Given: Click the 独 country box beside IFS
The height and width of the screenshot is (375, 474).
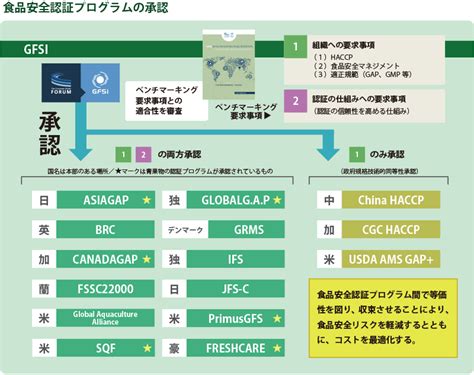Looking at the screenshot, I should pyautogui.click(x=174, y=259).
